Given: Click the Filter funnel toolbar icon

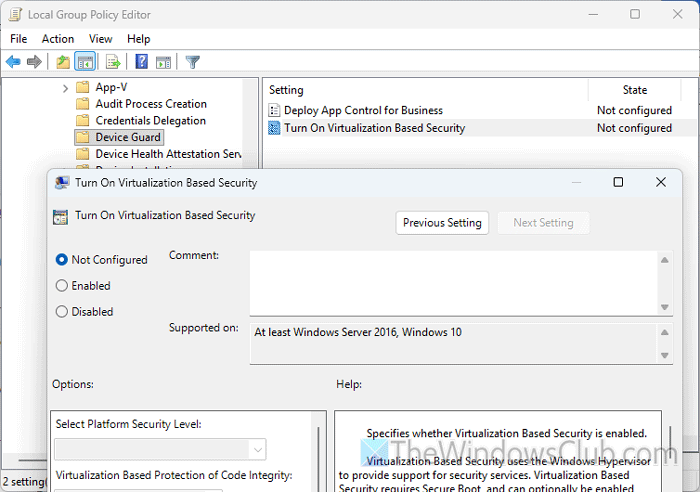Looking at the screenshot, I should 192,62.
